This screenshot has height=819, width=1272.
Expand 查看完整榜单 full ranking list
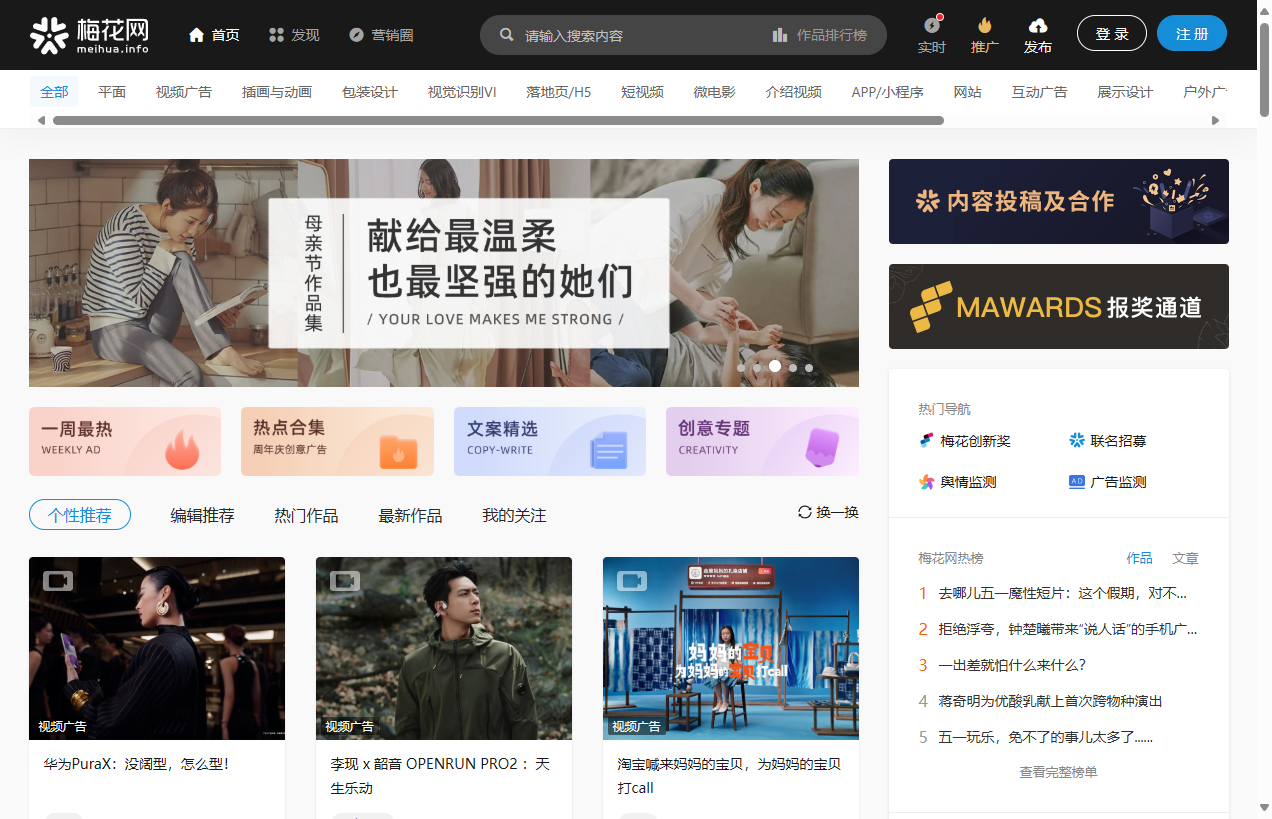point(1058,772)
